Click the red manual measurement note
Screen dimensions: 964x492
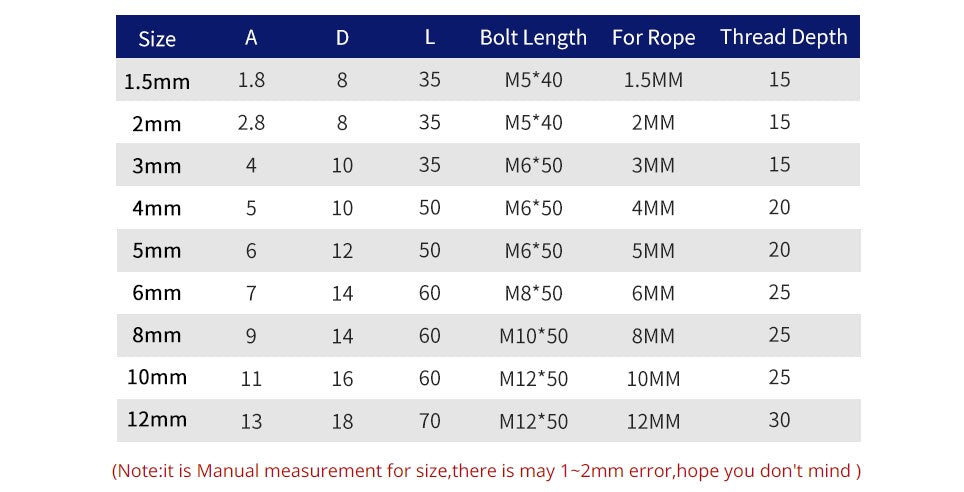pyautogui.click(x=487, y=470)
